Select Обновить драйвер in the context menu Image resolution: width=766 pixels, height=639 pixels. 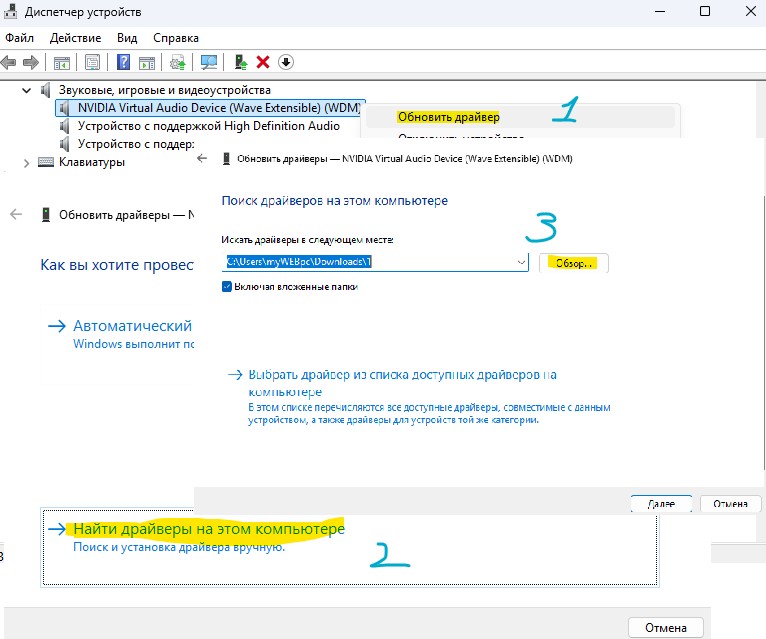coord(448,117)
